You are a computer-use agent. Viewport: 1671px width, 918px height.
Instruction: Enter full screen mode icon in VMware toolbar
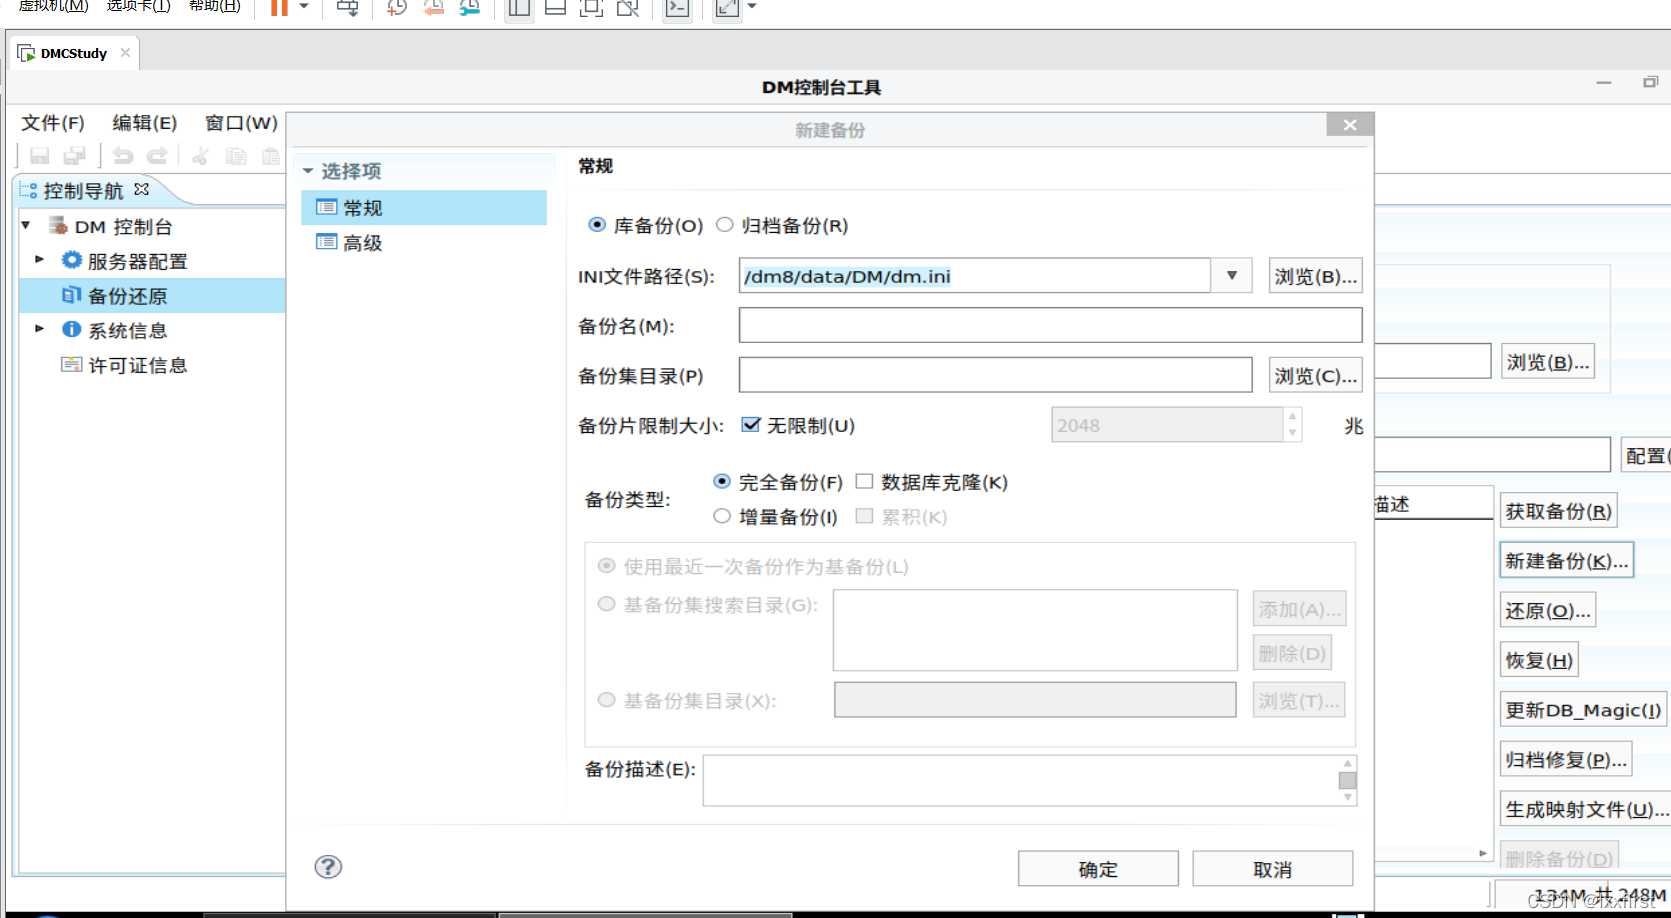coord(591,8)
